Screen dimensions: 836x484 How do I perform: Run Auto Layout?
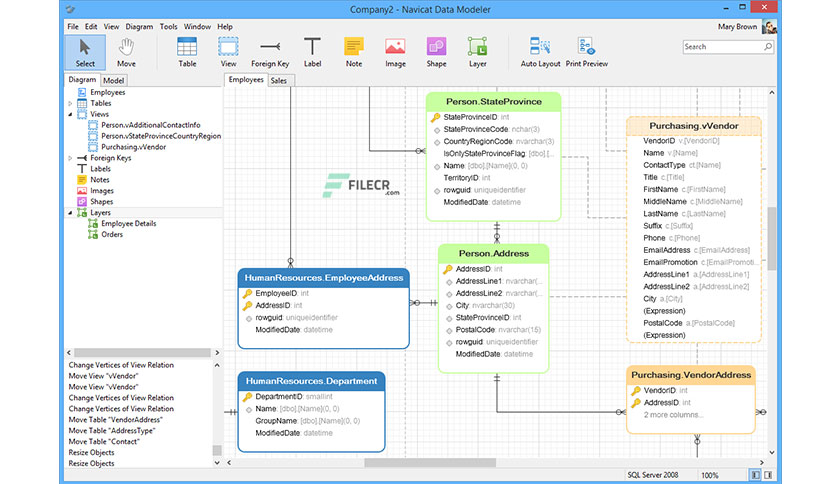pos(540,52)
